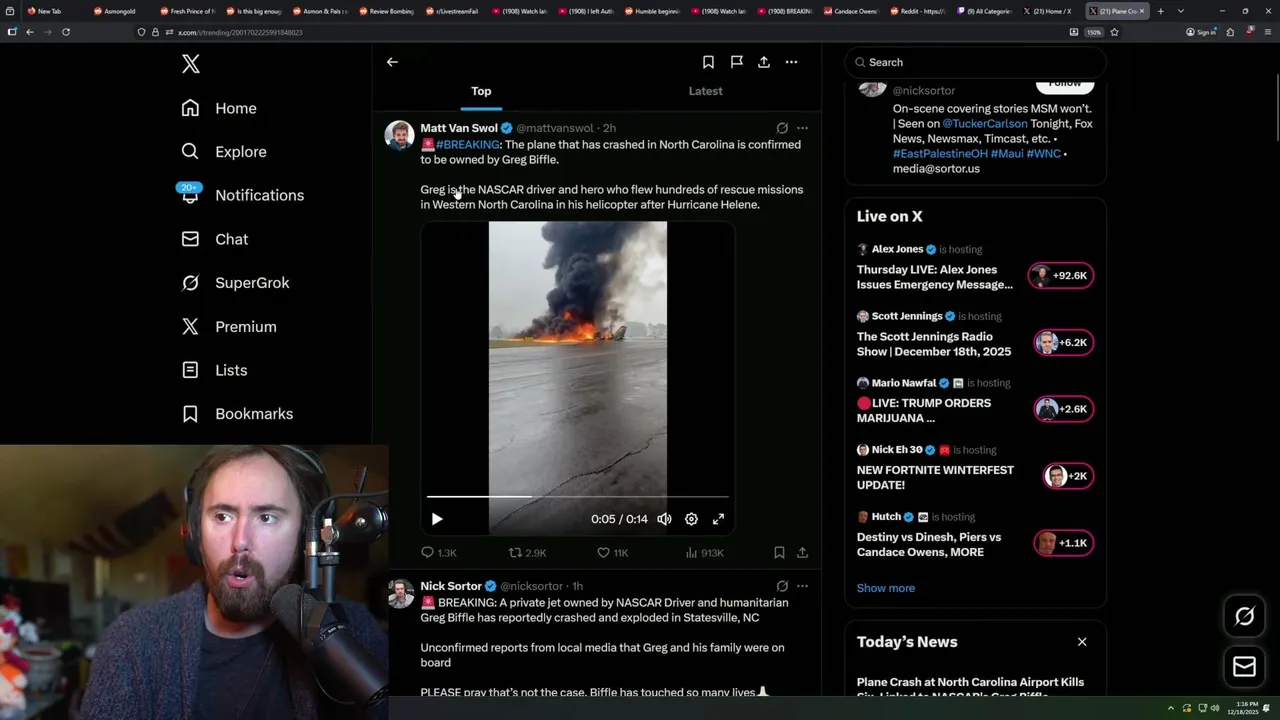Switch to the Top tab
1280x720 pixels.
(x=481, y=91)
